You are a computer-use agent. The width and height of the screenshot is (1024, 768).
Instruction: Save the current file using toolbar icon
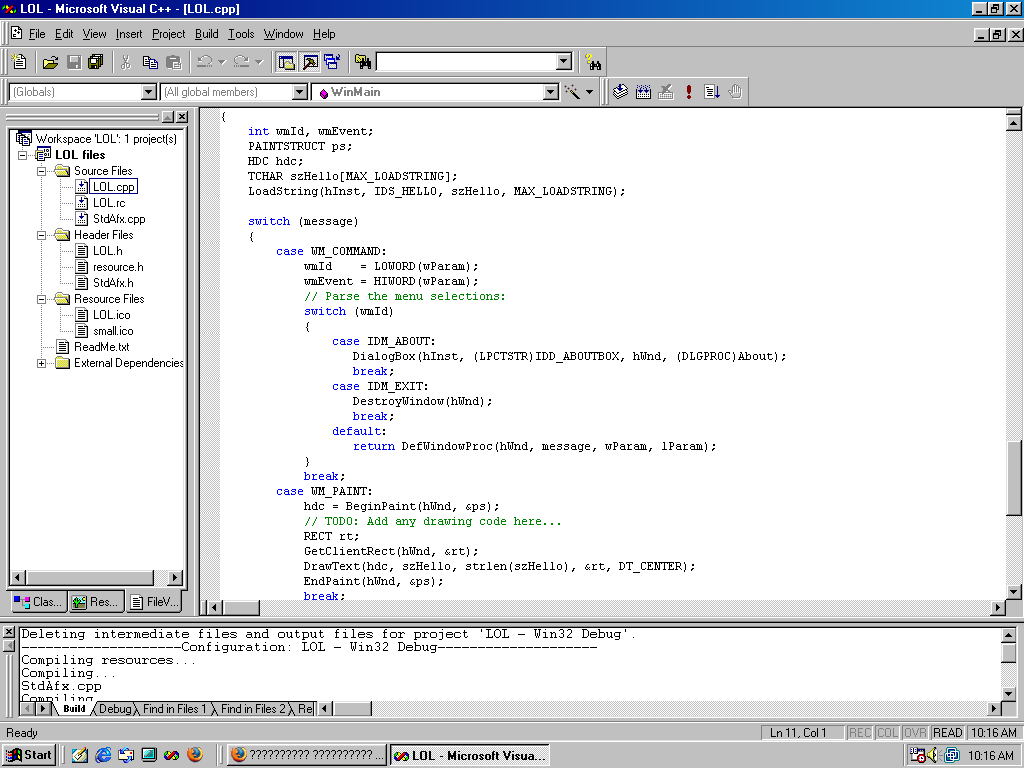(74, 61)
